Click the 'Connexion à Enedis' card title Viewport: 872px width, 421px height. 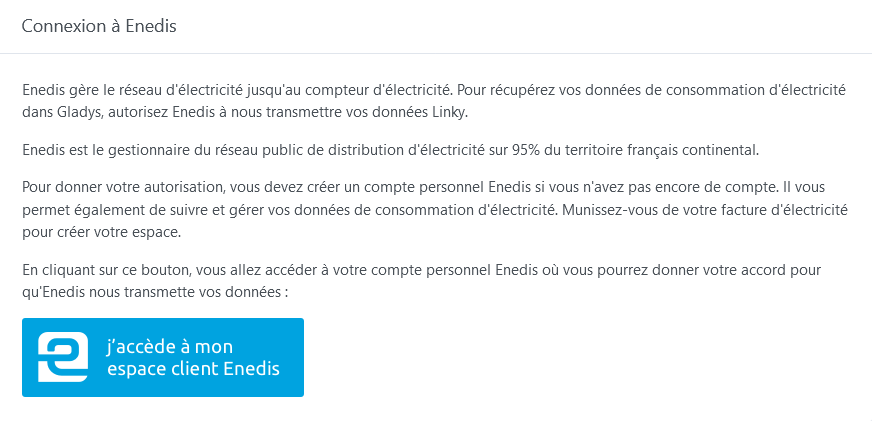99,27
